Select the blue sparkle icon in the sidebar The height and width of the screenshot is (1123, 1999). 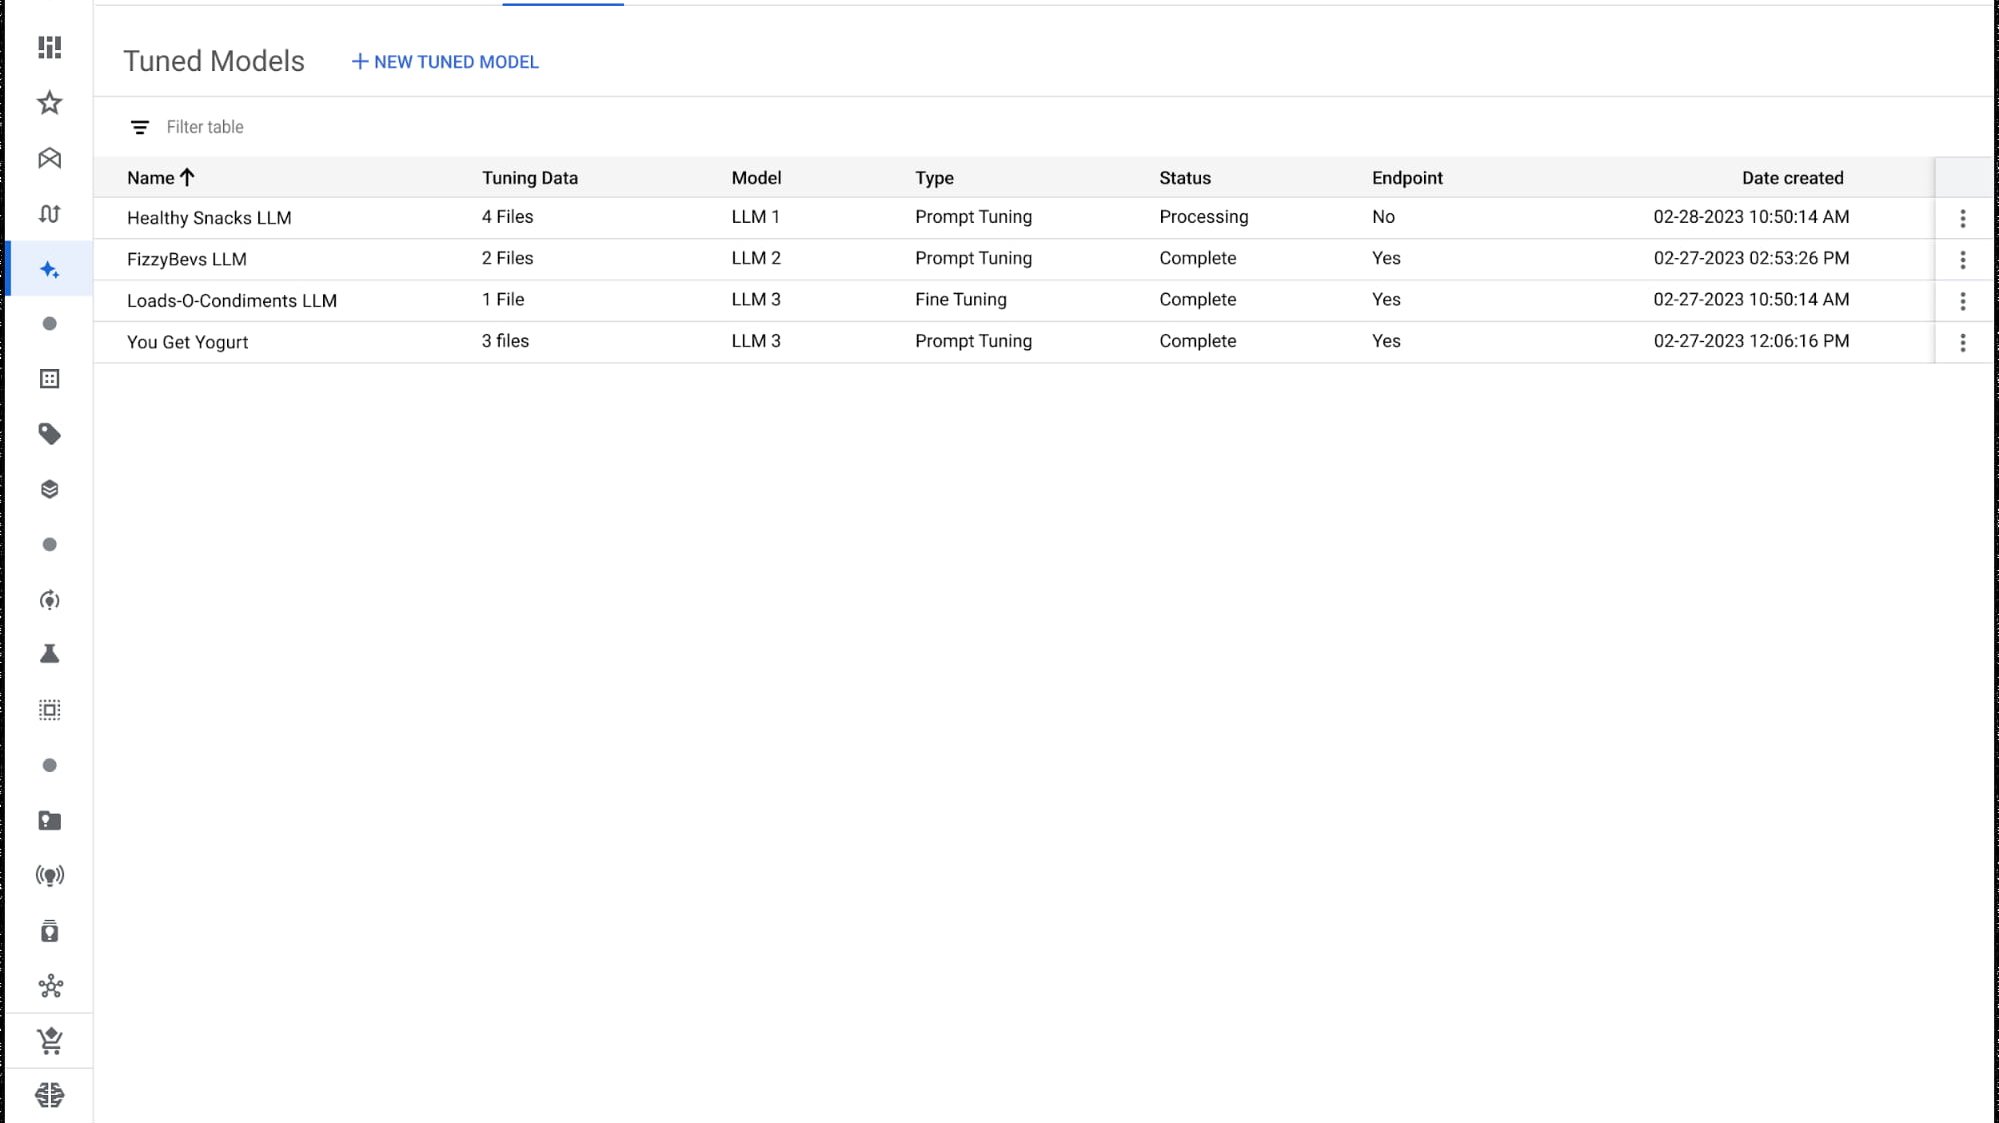pos(49,269)
